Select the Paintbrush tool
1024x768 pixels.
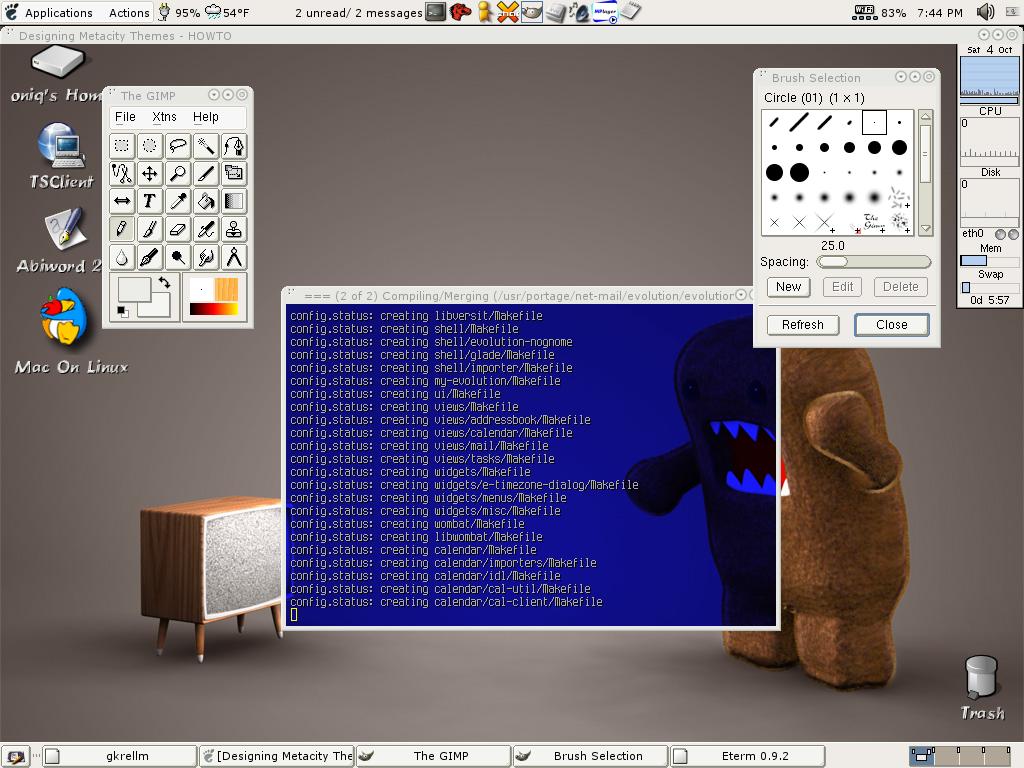point(150,229)
